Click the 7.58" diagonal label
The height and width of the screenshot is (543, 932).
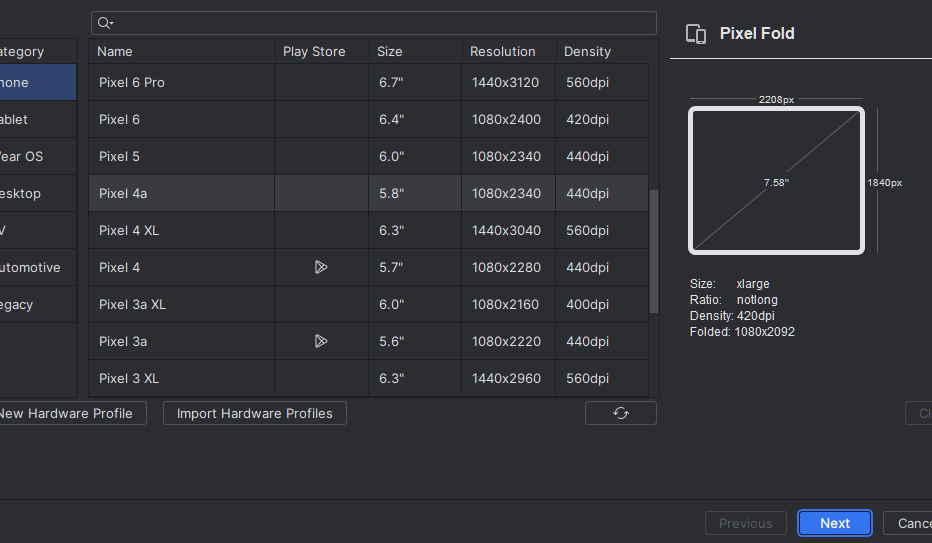point(776,182)
